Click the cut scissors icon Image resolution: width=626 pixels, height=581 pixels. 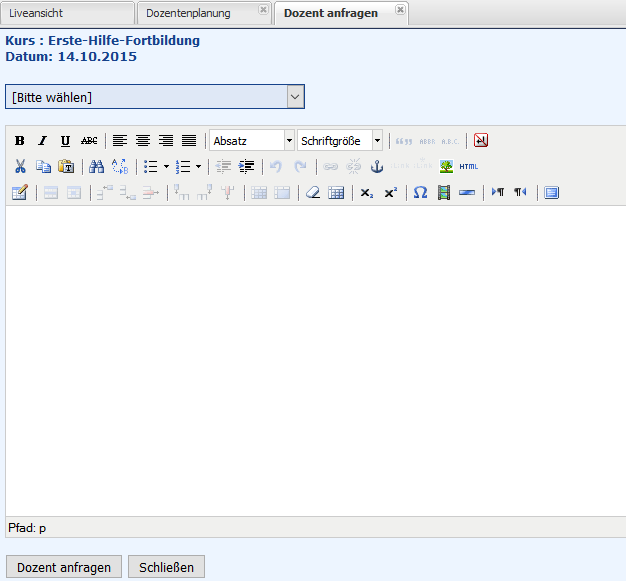[19, 166]
